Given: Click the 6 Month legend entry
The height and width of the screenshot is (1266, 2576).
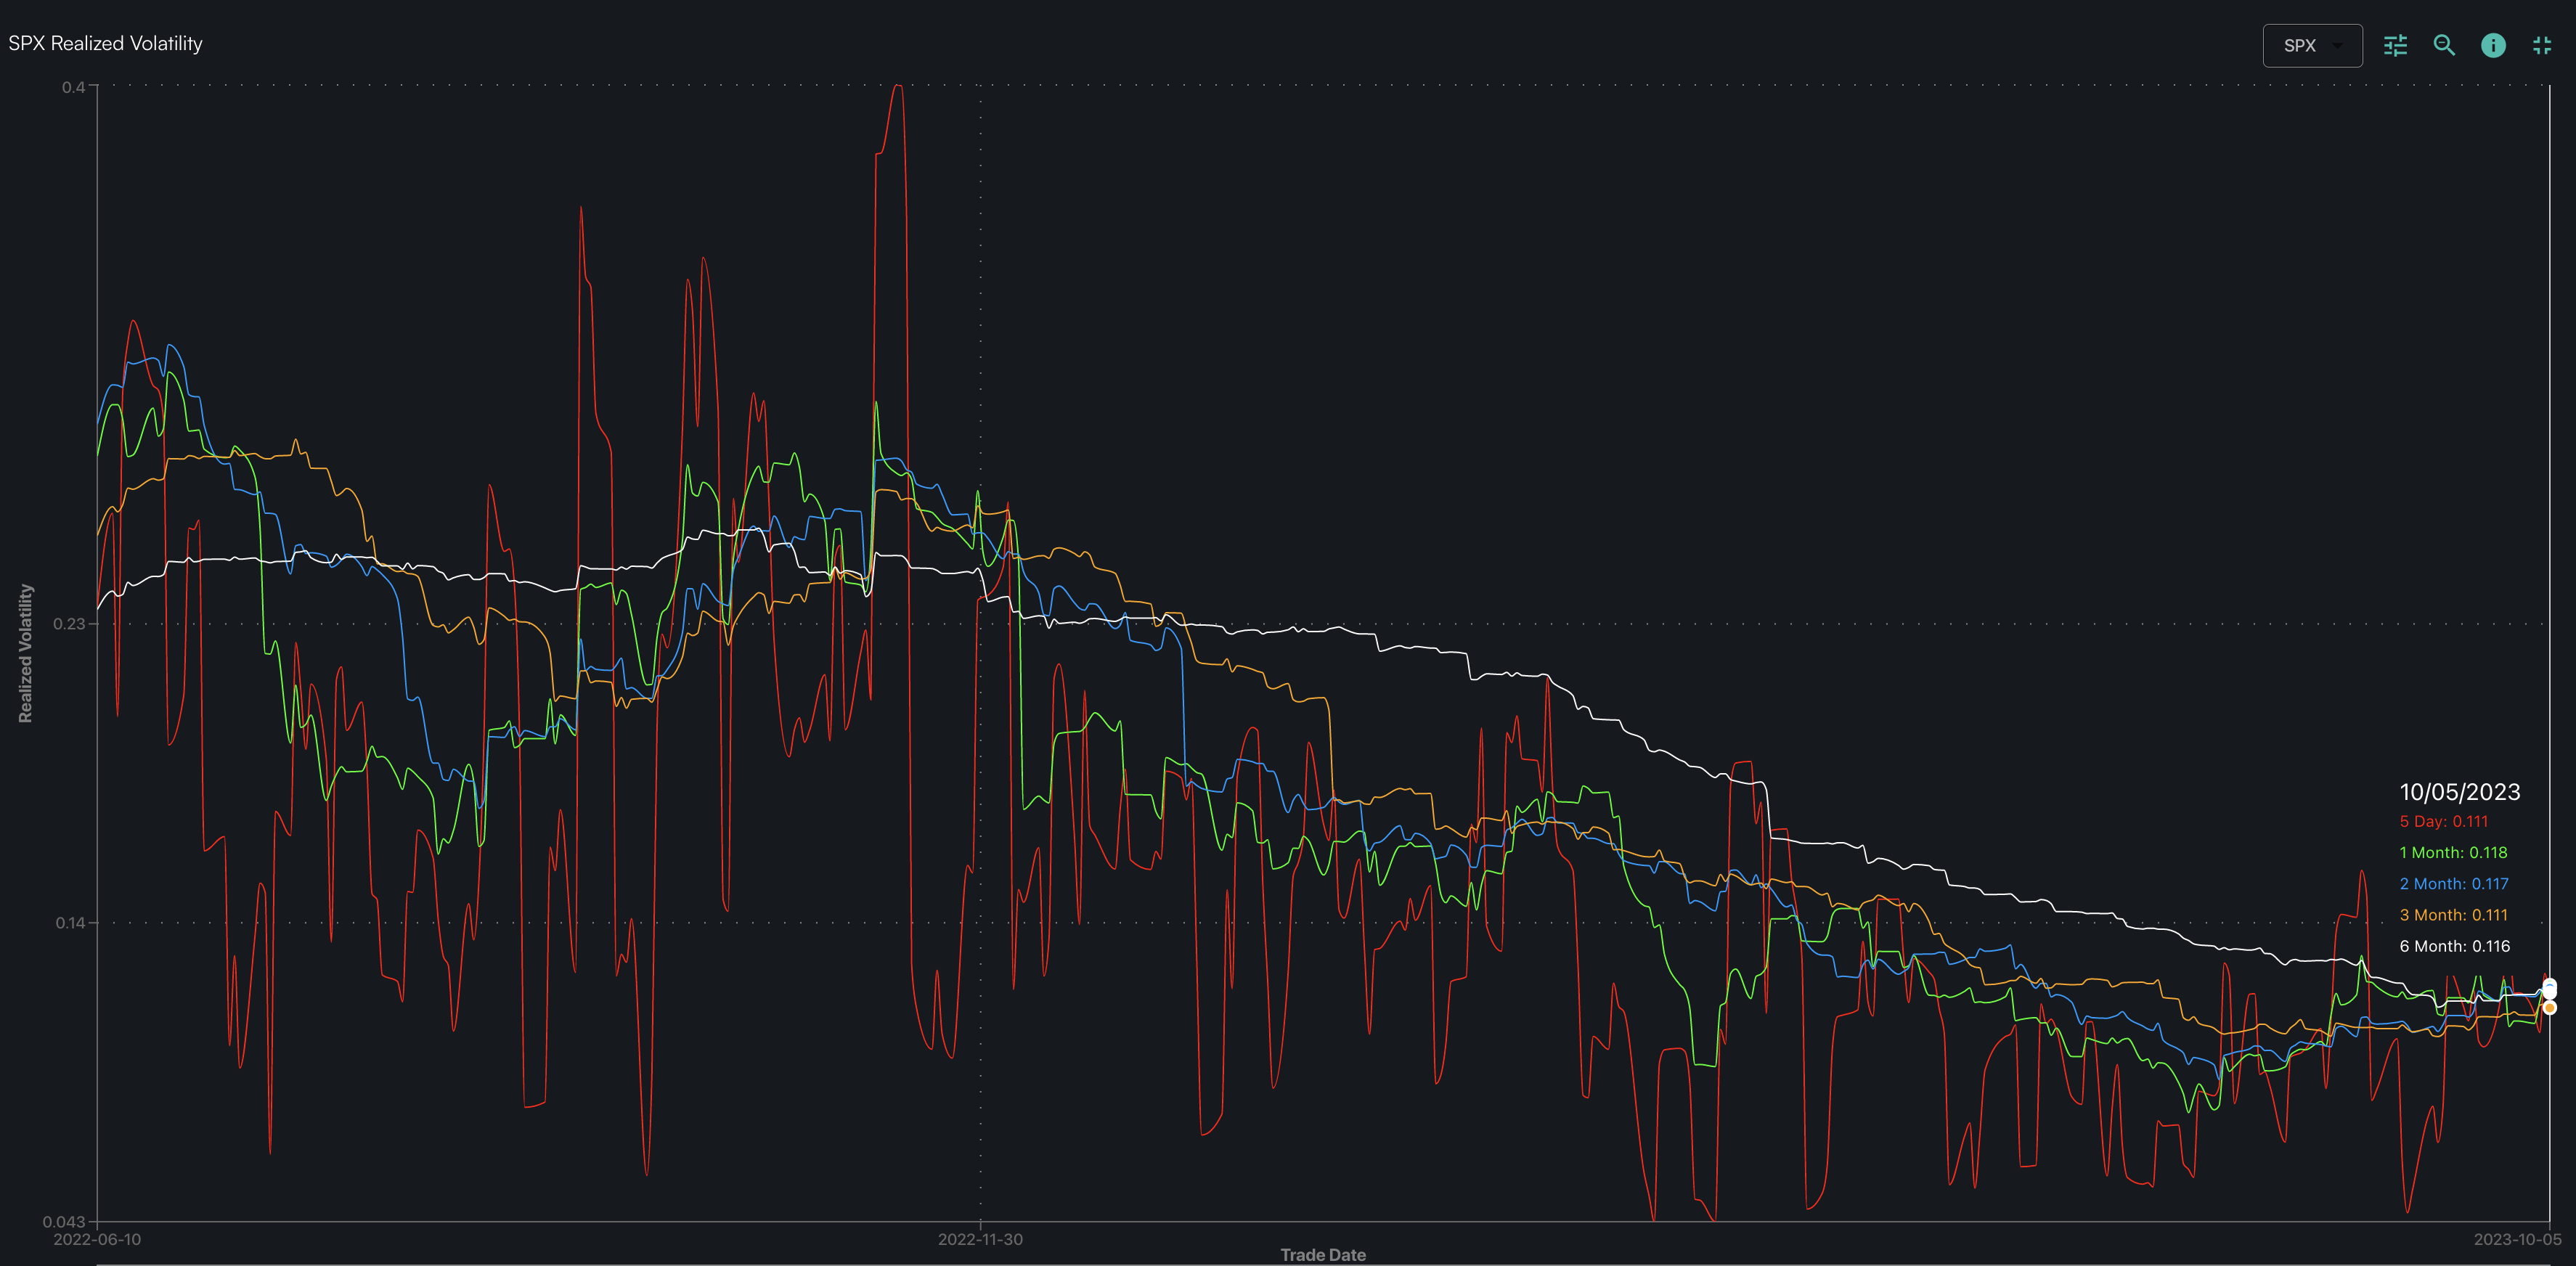Looking at the screenshot, I should [x=2454, y=946].
